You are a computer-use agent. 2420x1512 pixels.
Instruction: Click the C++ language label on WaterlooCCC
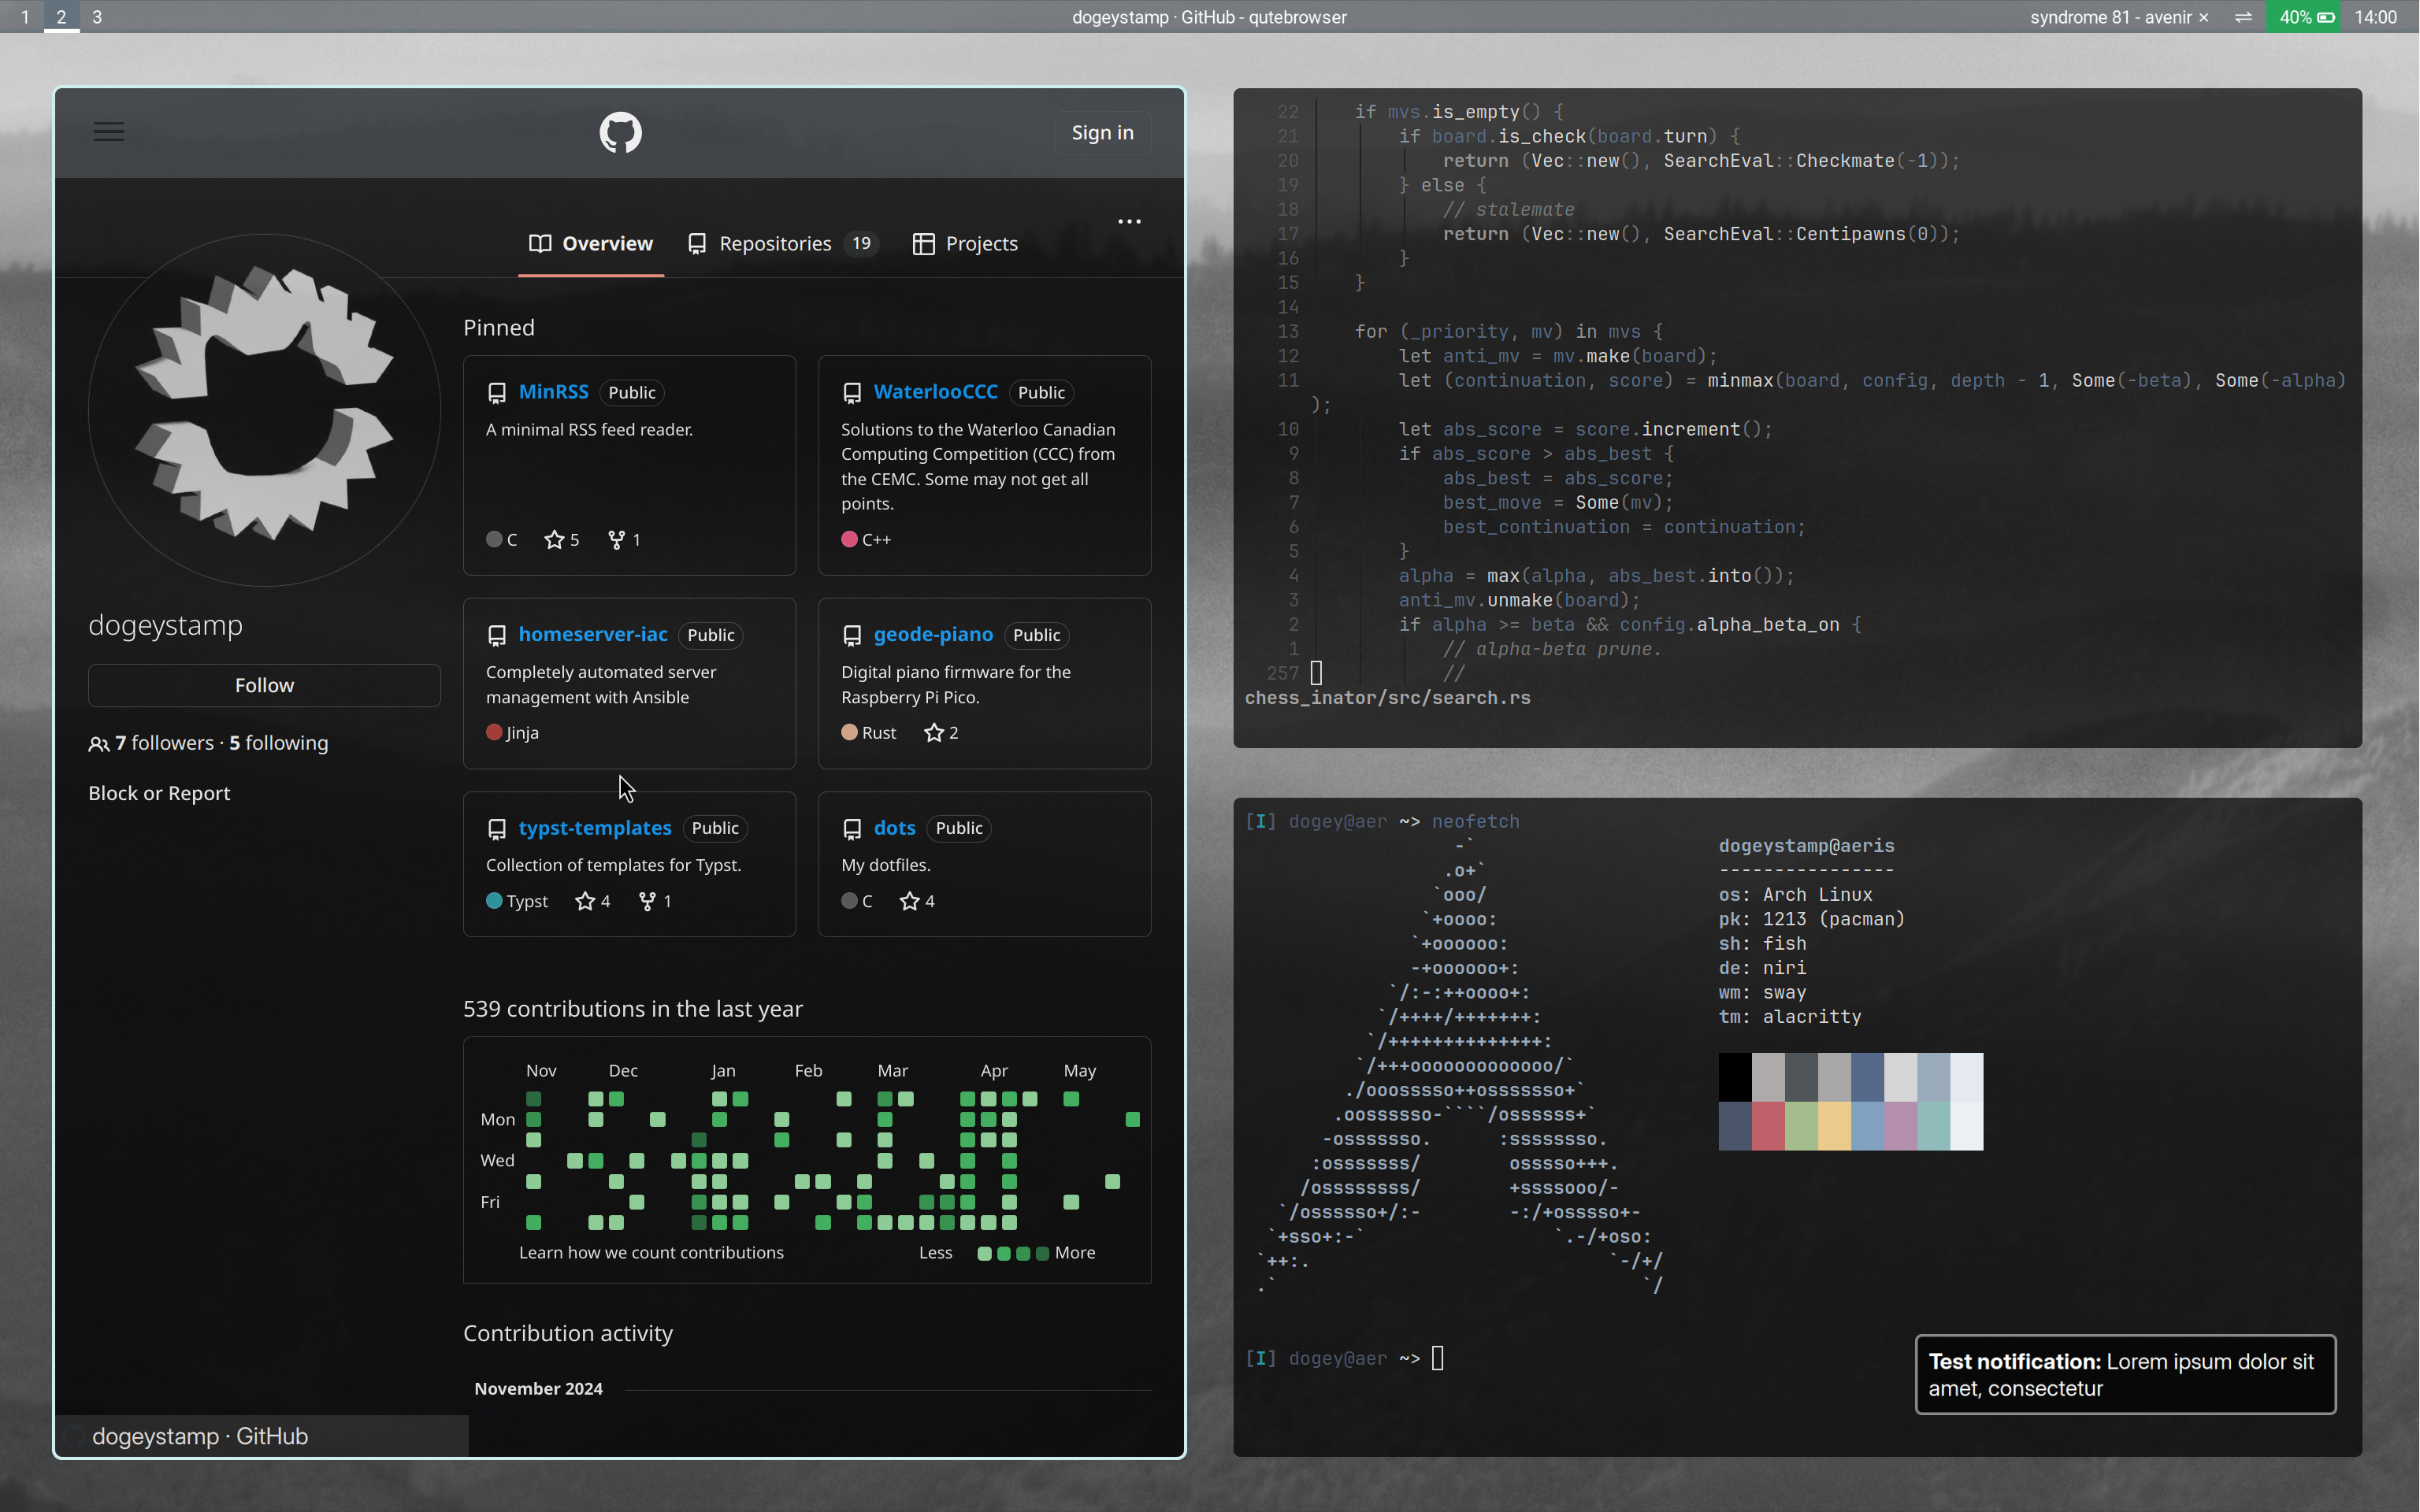877,540
